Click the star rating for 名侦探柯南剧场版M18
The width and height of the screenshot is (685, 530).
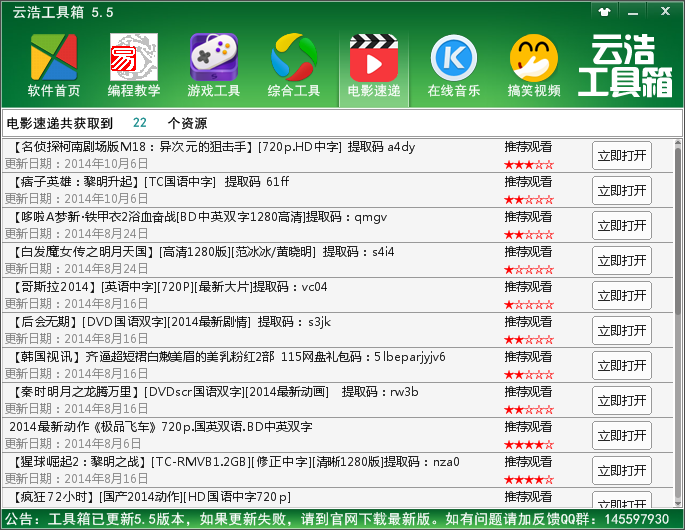(529, 165)
